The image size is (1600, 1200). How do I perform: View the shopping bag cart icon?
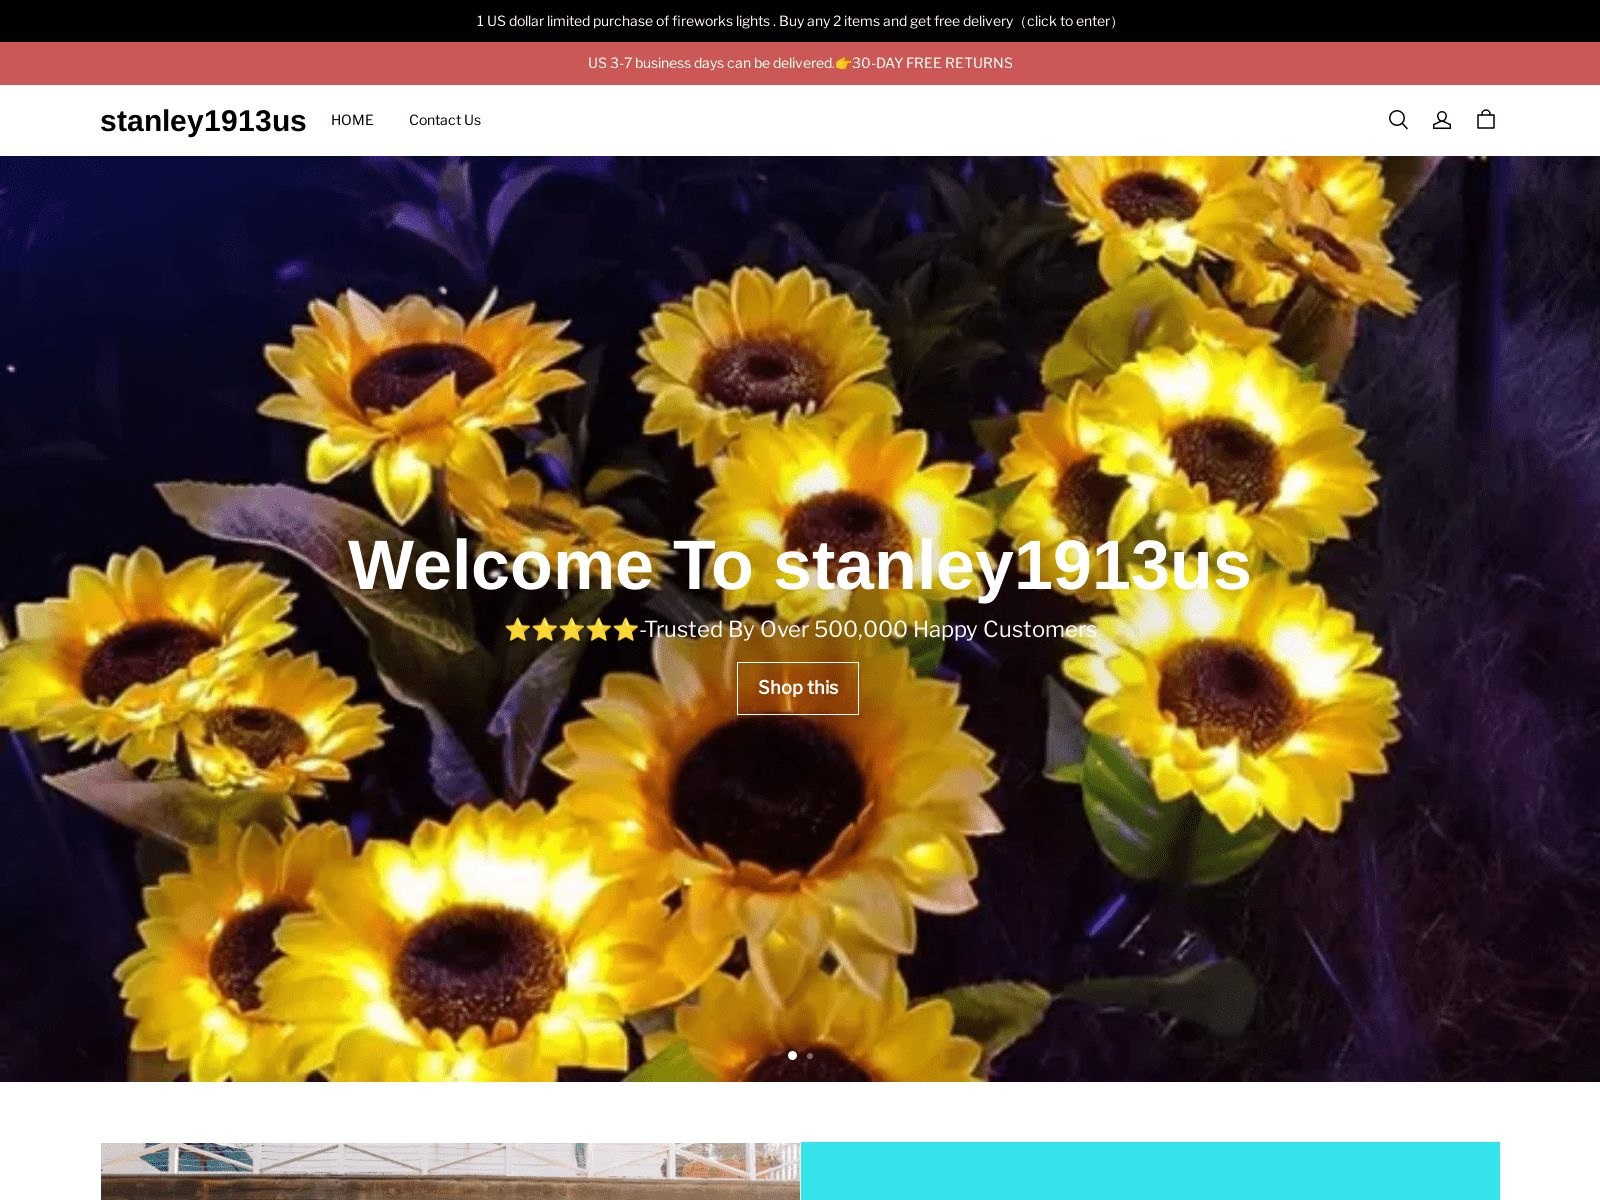click(x=1486, y=120)
